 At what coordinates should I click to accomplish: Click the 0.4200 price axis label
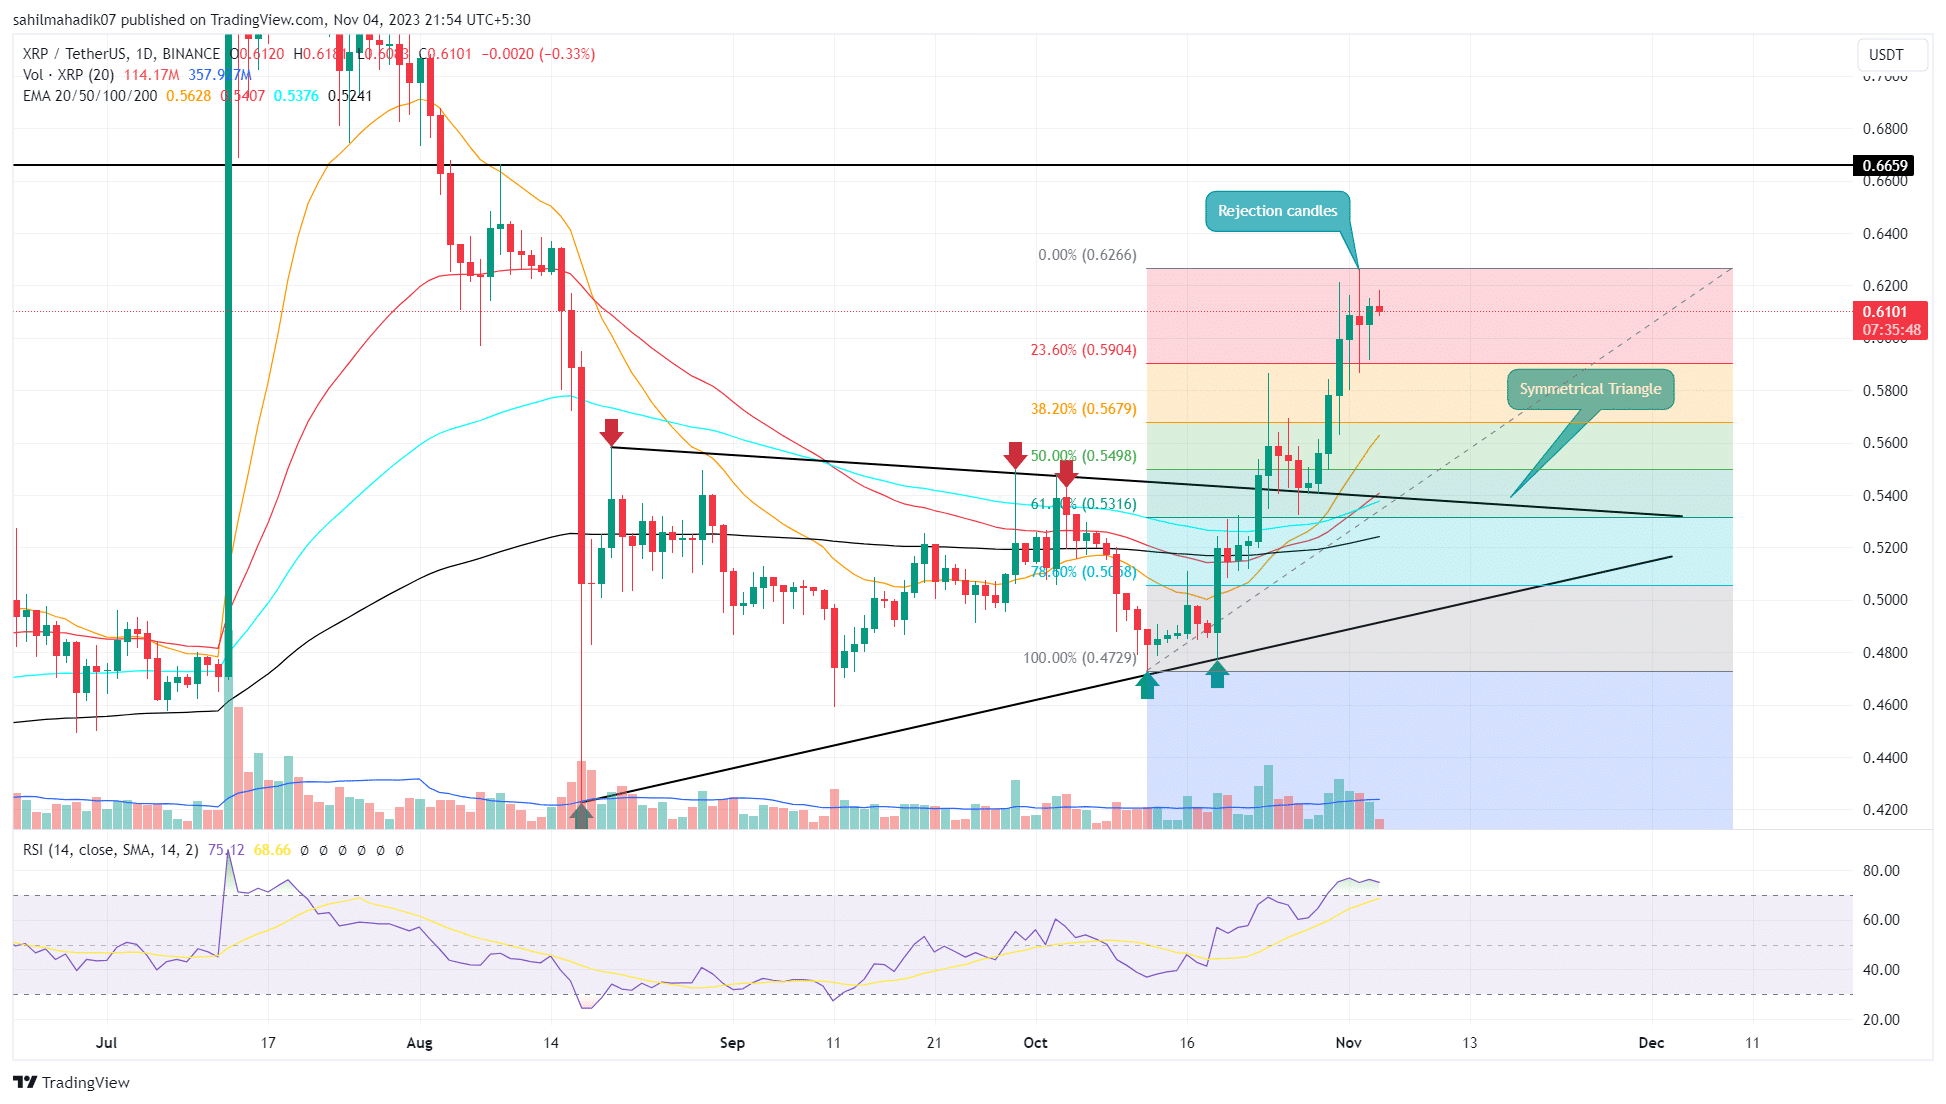point(1885,810)
